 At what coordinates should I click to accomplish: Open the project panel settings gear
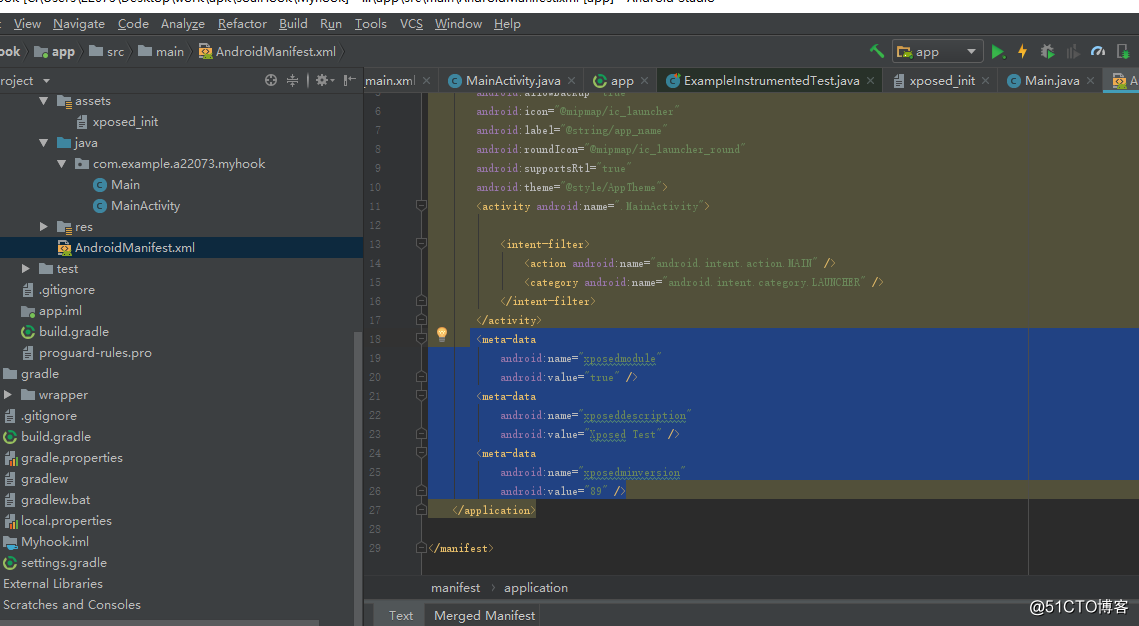point(324,81)
